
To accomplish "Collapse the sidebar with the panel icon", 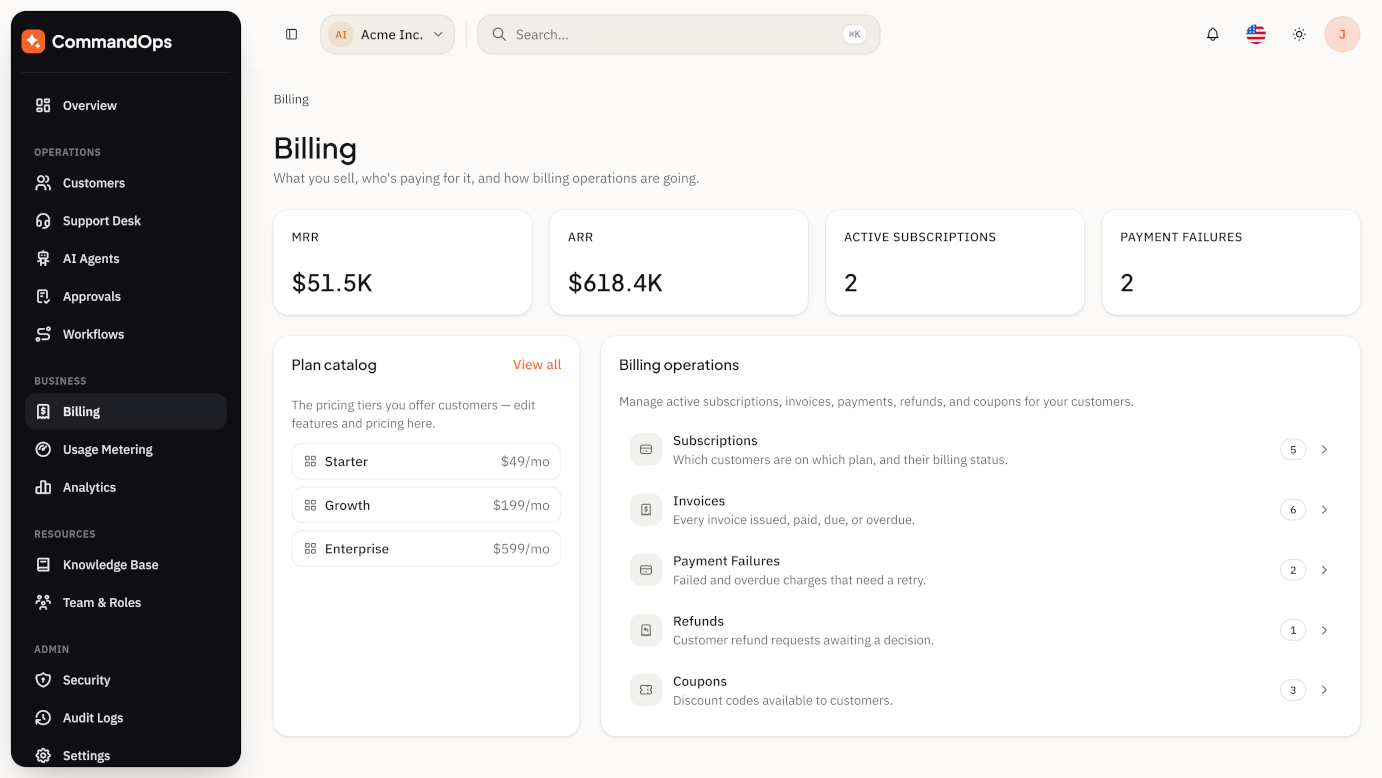I will pyautogui.click(x=292, y=34).
